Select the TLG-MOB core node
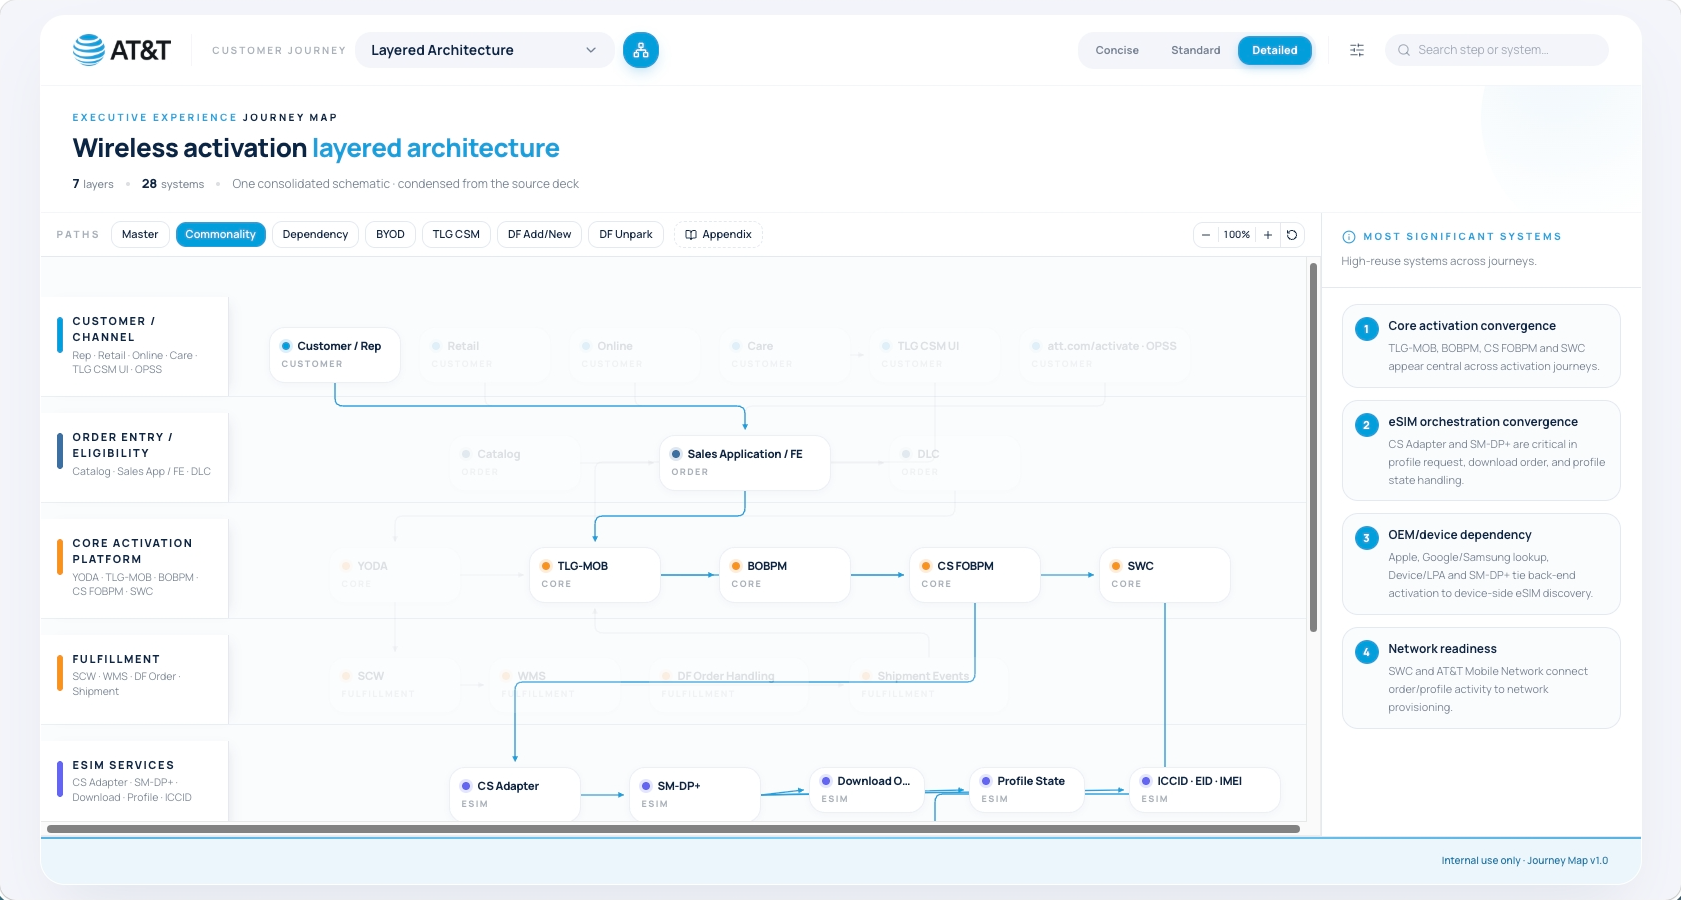The width and height of the screenshot is (1681, 900). click(595, 575)
